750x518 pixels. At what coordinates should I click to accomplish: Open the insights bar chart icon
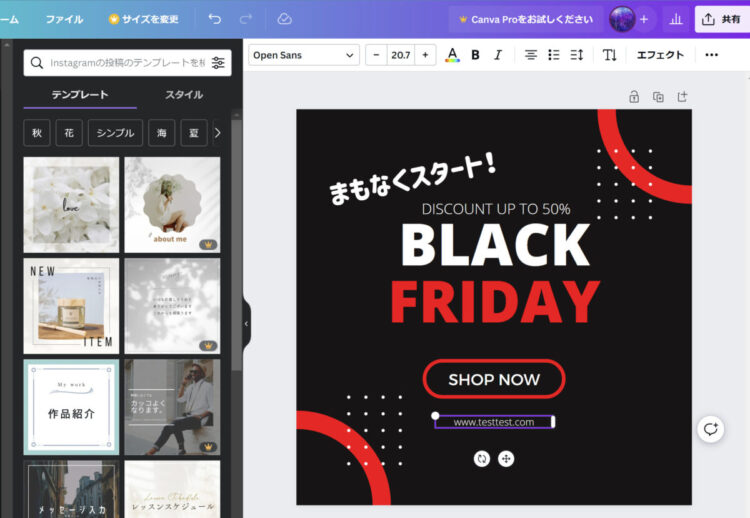click(675, 19)
